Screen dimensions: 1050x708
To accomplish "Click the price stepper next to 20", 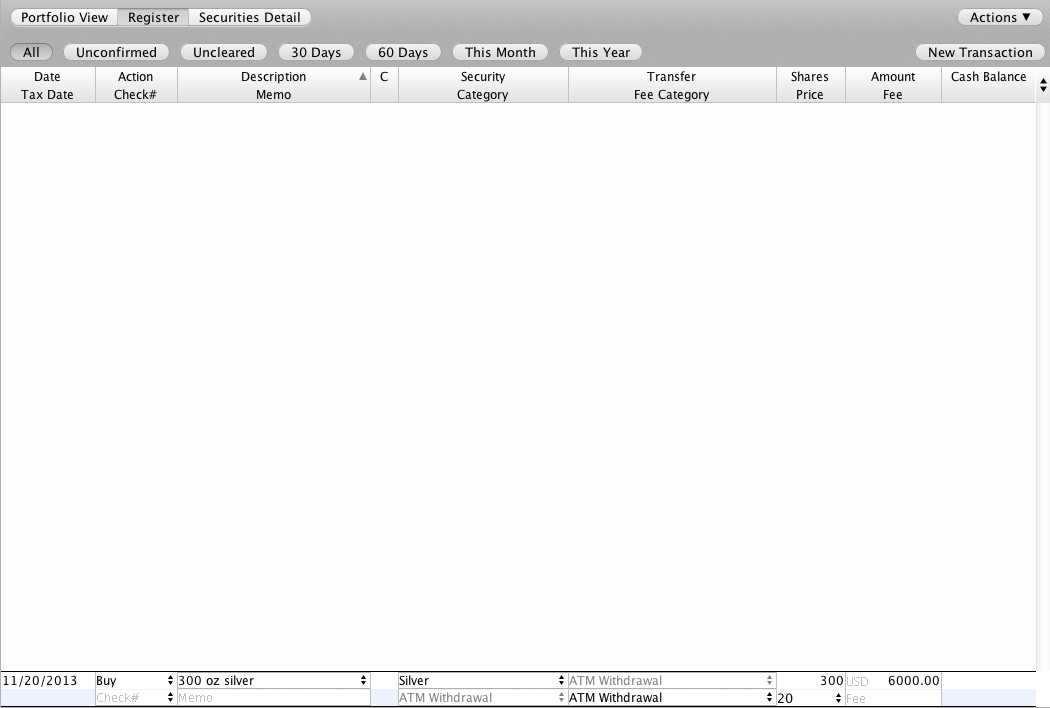I will [x=839, y=698].
